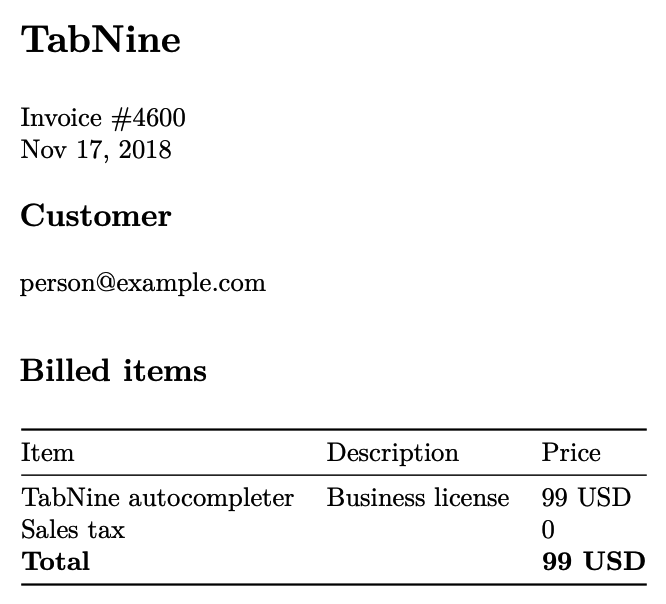Click the Customer heading

coord(96,215)
